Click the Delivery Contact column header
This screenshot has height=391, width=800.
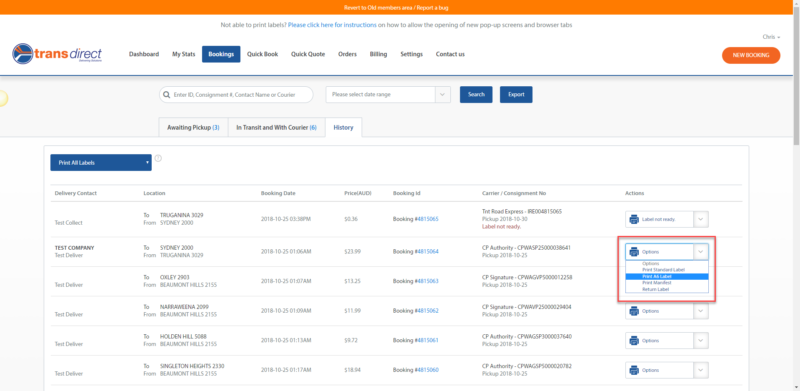pos(76,193)
